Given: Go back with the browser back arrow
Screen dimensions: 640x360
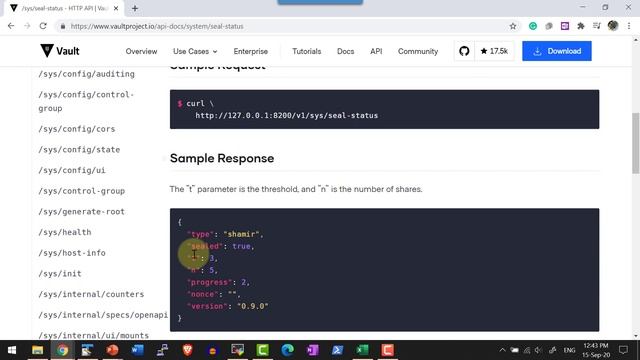Looking at the screenshot, I should [x=11, y=26].
